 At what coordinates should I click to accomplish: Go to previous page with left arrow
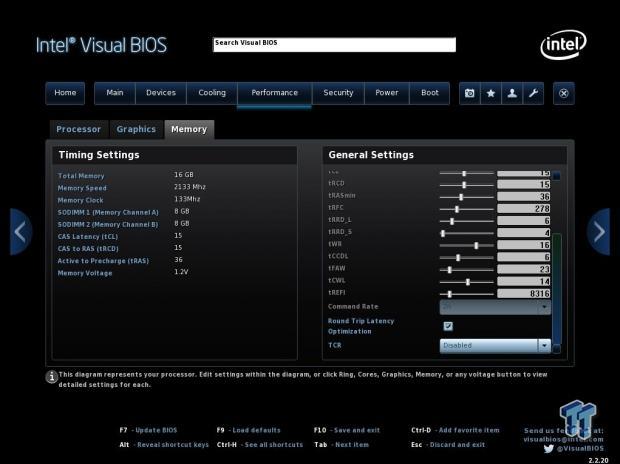pos(20,232)
